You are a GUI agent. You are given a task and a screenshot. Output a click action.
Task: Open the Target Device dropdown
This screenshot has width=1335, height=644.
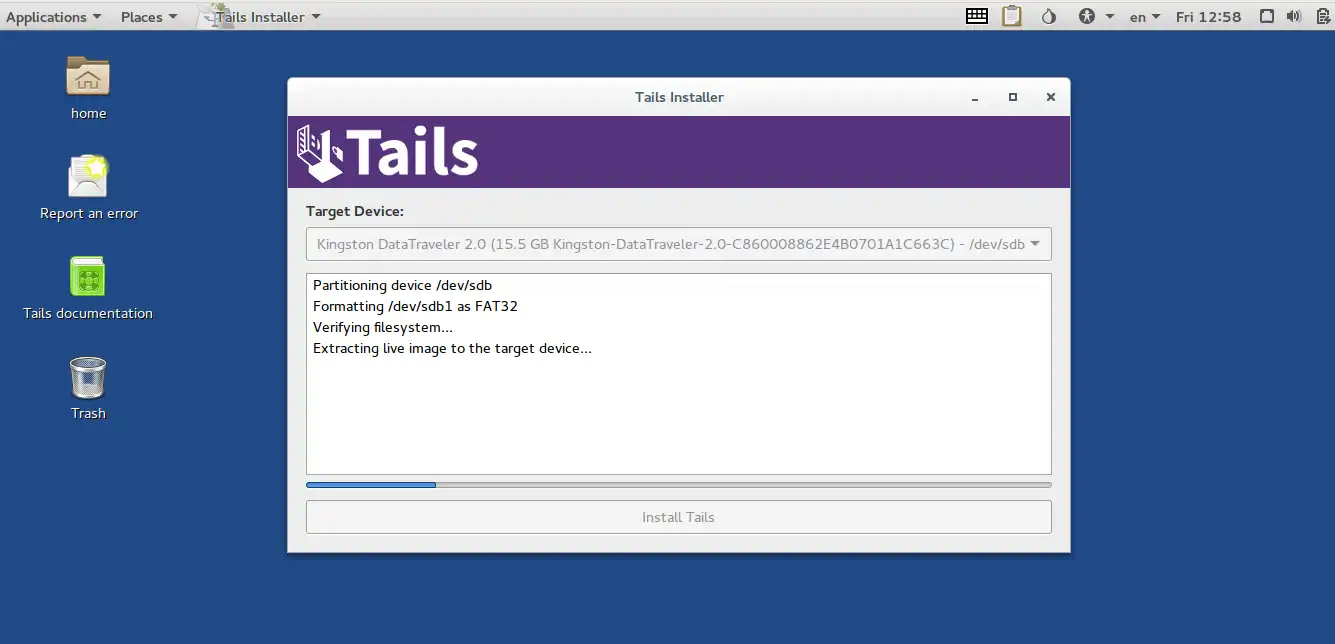678,243
